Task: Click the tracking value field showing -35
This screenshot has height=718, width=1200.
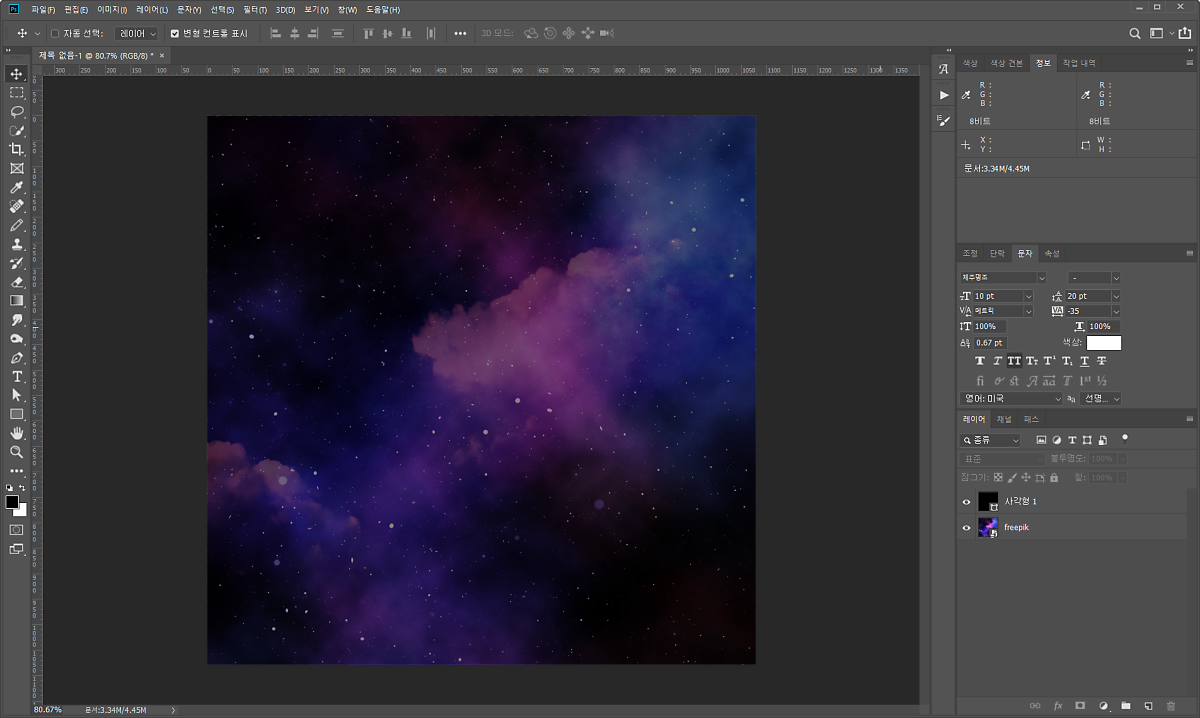Action: point(1086,311)
